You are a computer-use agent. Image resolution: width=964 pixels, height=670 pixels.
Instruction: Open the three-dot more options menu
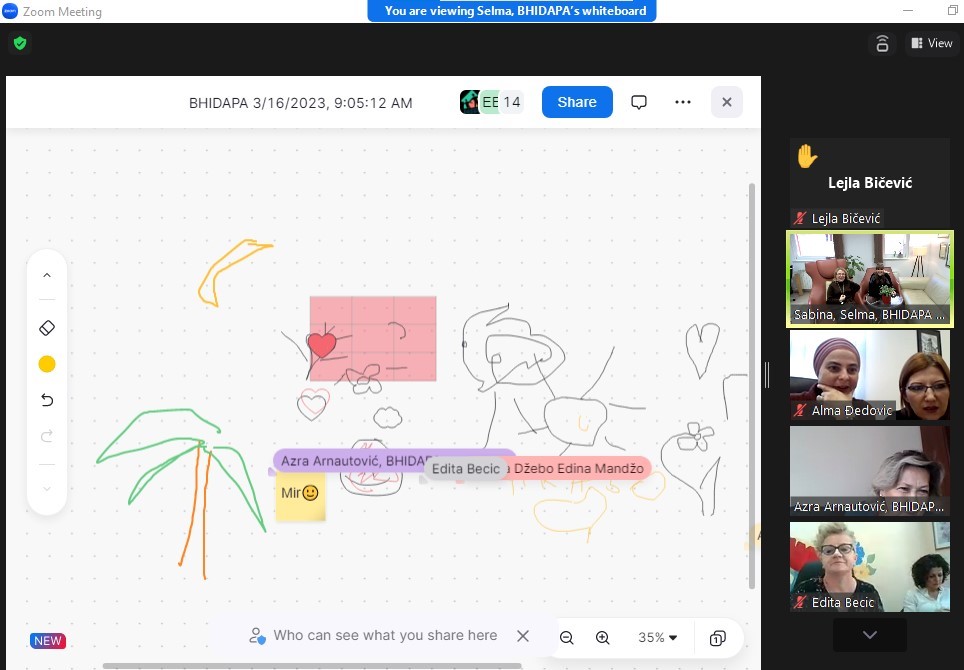(x=683, y=102)
